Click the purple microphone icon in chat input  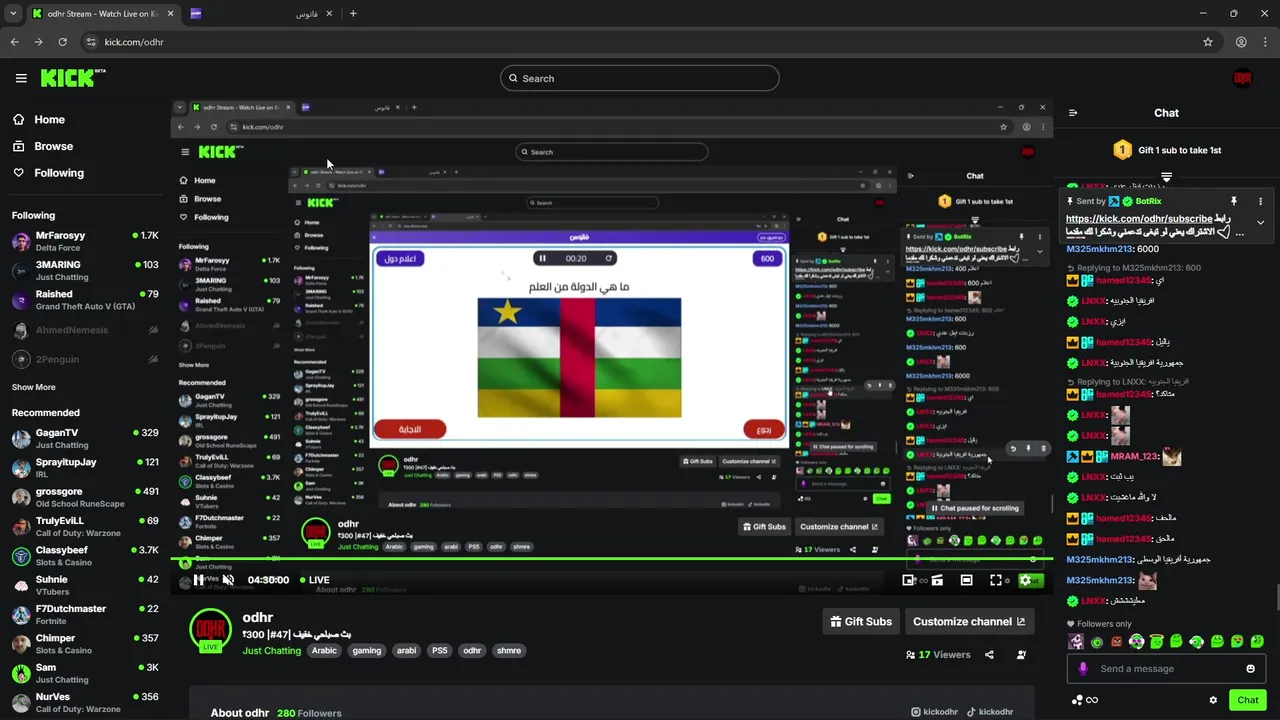tap(1083, 669)
